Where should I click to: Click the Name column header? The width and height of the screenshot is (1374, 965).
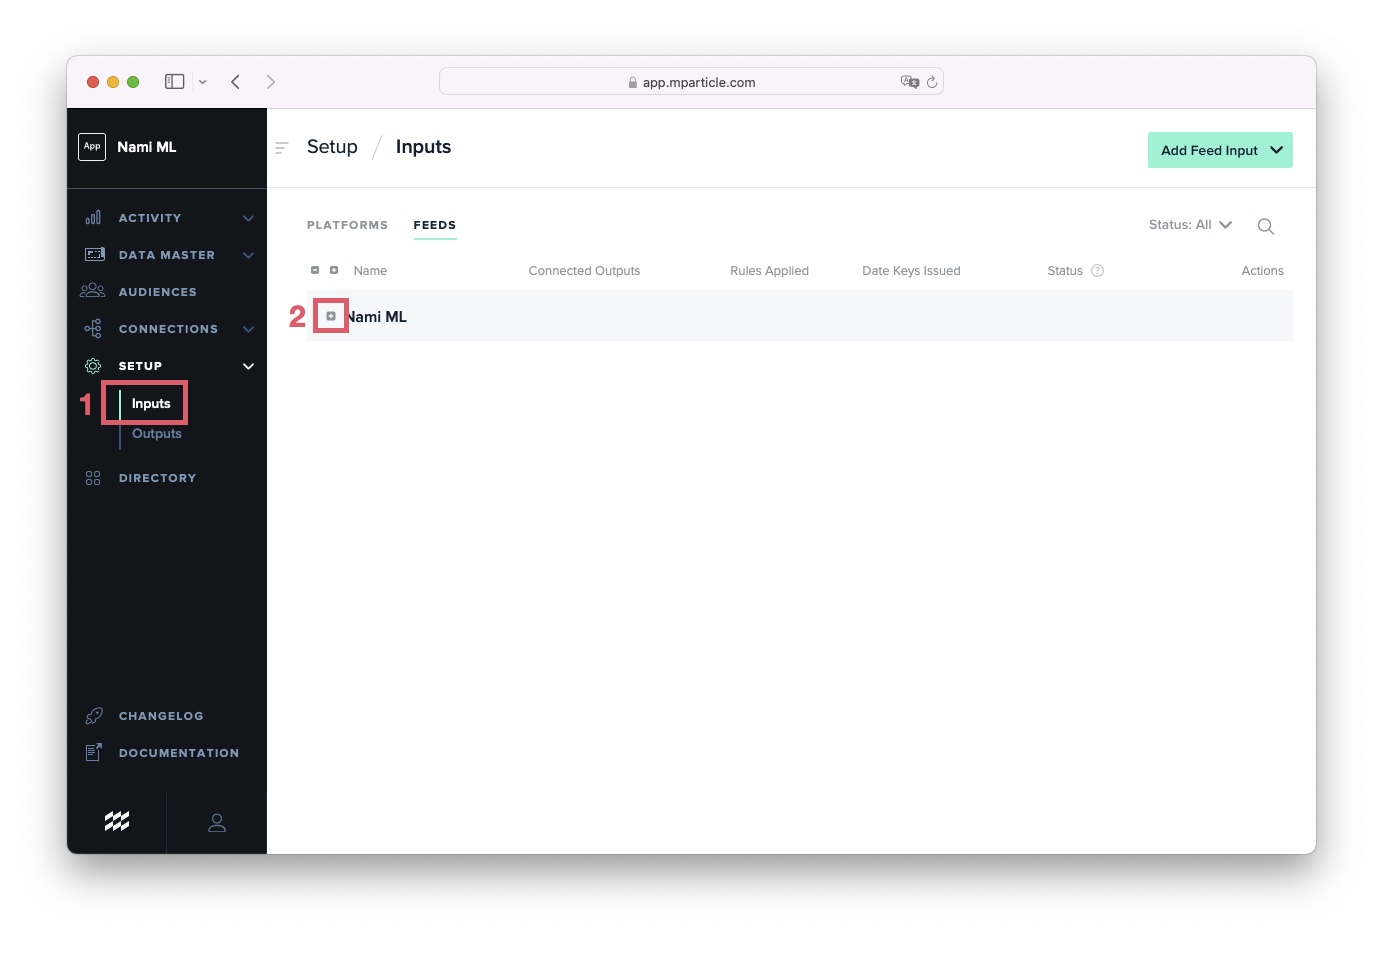(x=370, y=270)
